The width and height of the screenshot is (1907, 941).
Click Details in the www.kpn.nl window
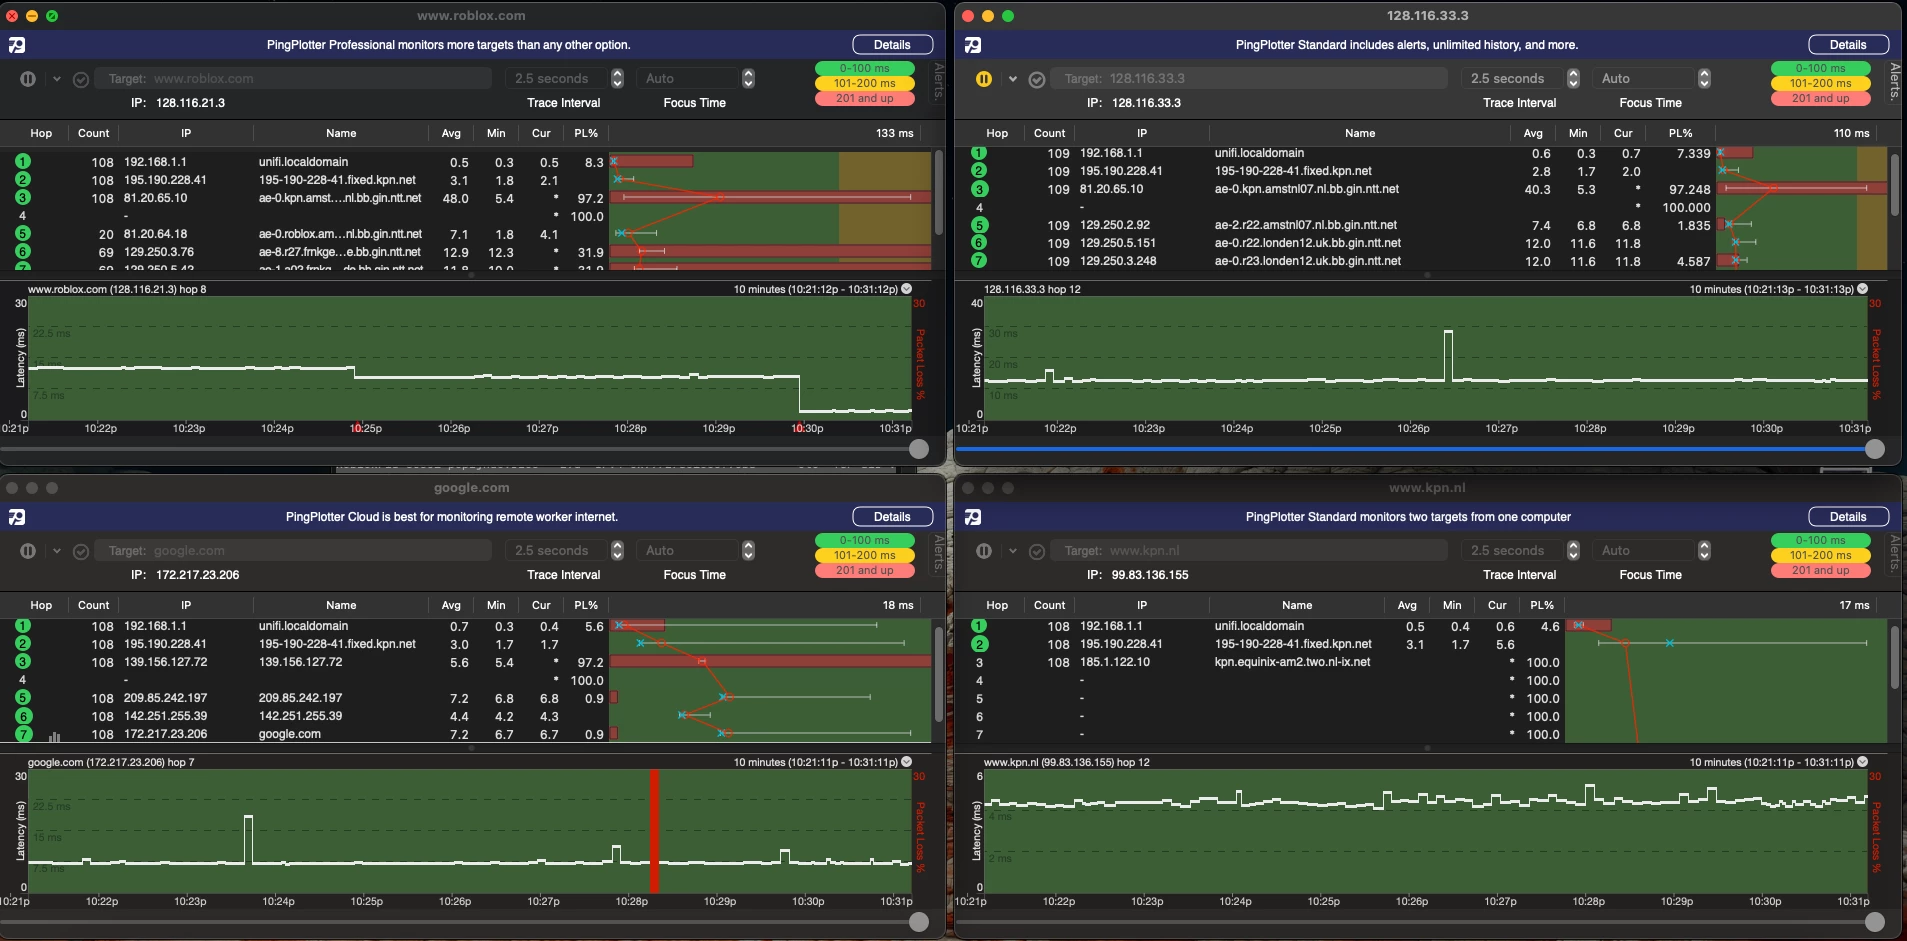[x=1848, y=517]
